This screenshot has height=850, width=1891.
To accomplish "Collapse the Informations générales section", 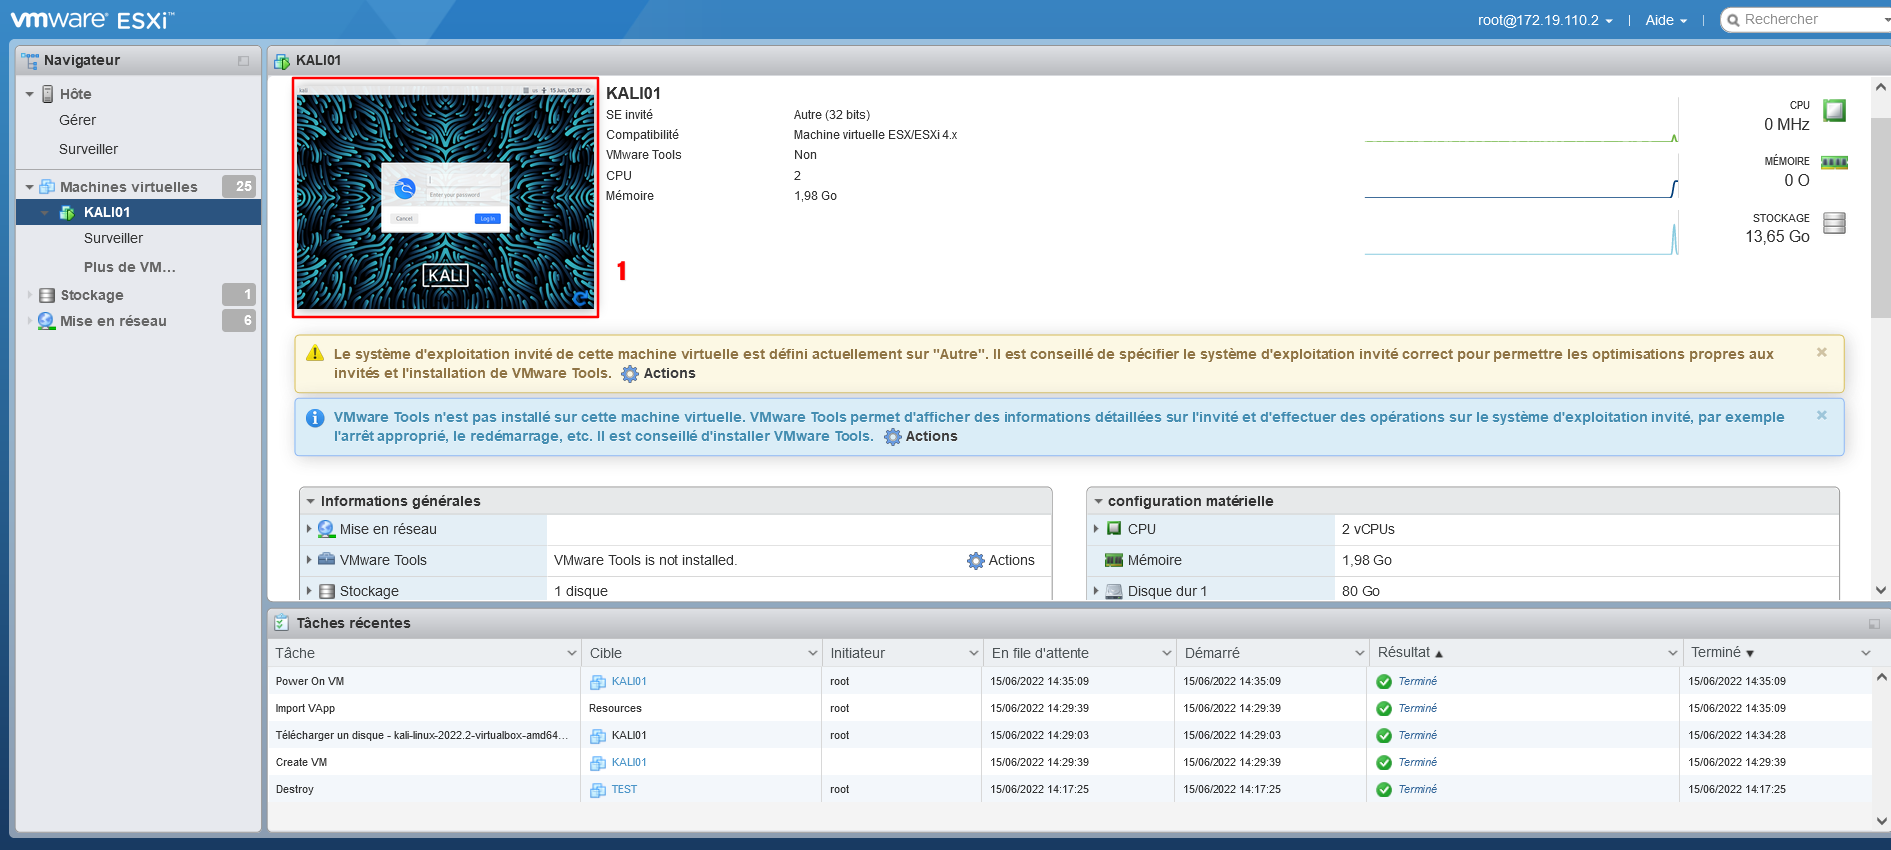I will (x=311, y=501).
